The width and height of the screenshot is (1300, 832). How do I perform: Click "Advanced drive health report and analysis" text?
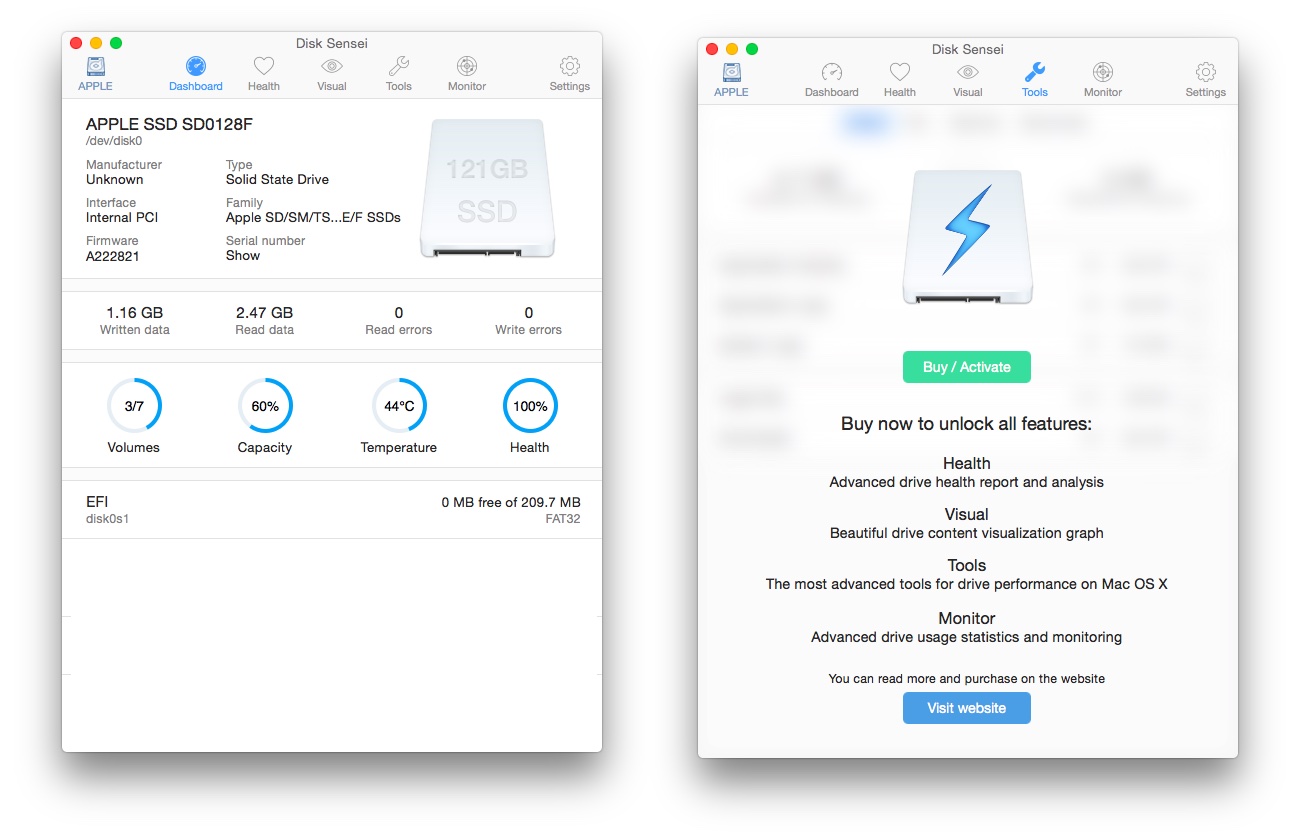pyautogui.click(x=967, y=482)
